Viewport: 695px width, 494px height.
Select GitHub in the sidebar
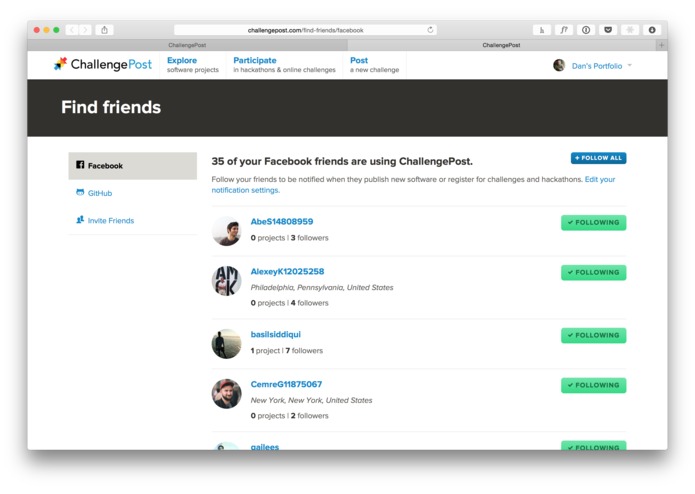(x=100, y=193)
